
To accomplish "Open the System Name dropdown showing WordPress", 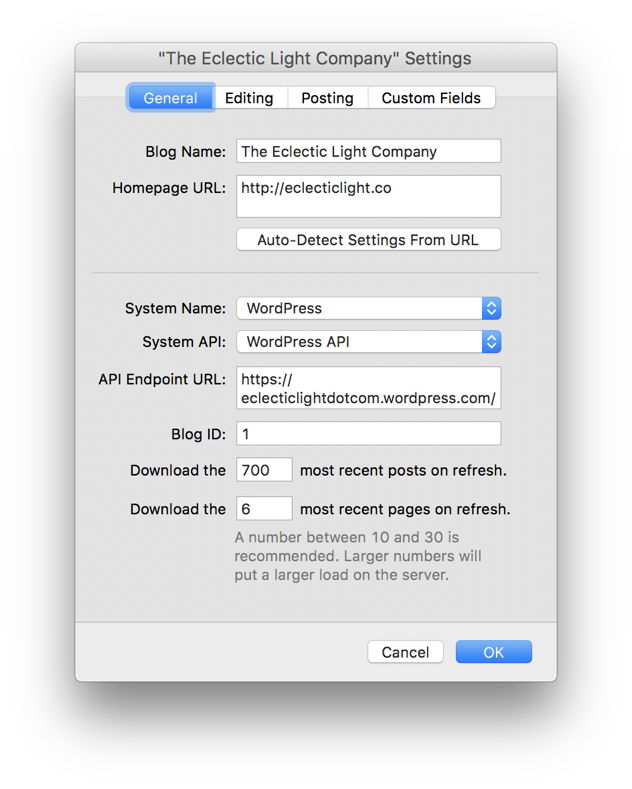I will pos(358,308).
